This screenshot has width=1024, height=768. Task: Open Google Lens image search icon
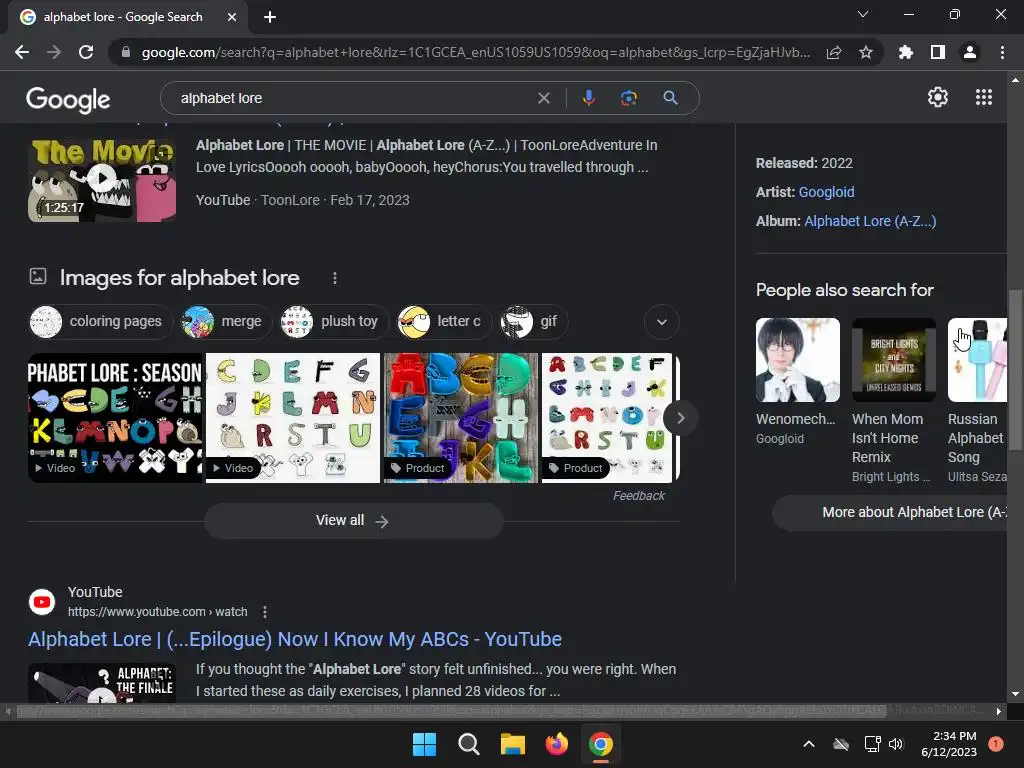tap(628, 98)
